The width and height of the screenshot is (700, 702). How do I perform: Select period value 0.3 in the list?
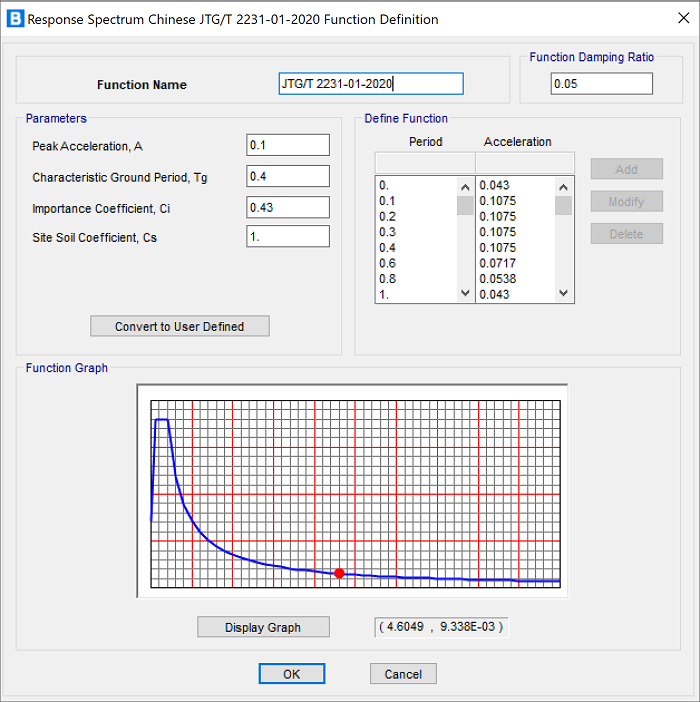387,232
